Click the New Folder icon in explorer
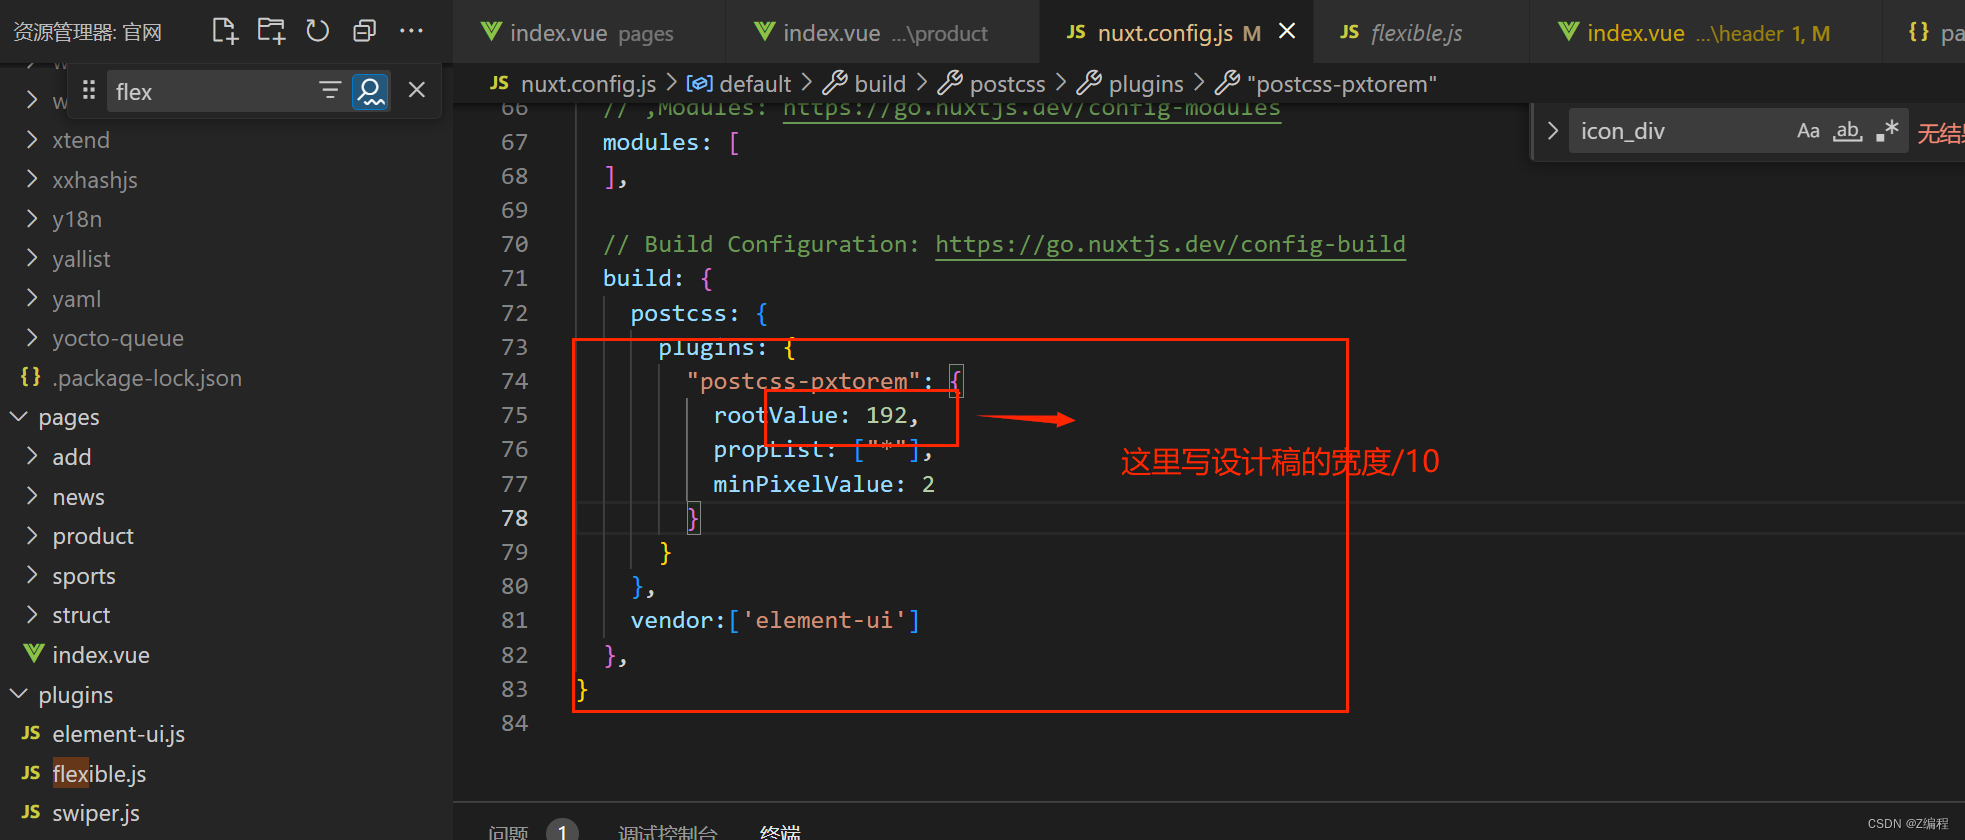 (271, 31)
